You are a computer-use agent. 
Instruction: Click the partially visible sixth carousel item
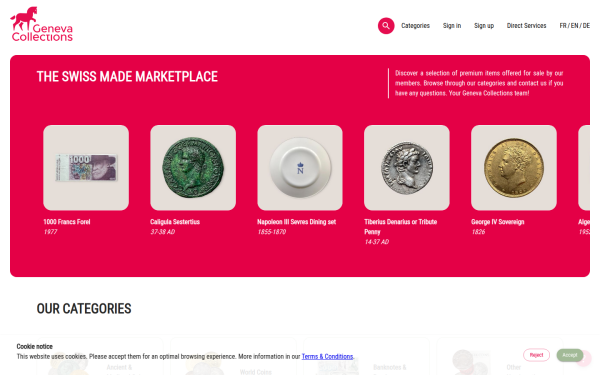point(584,168)
